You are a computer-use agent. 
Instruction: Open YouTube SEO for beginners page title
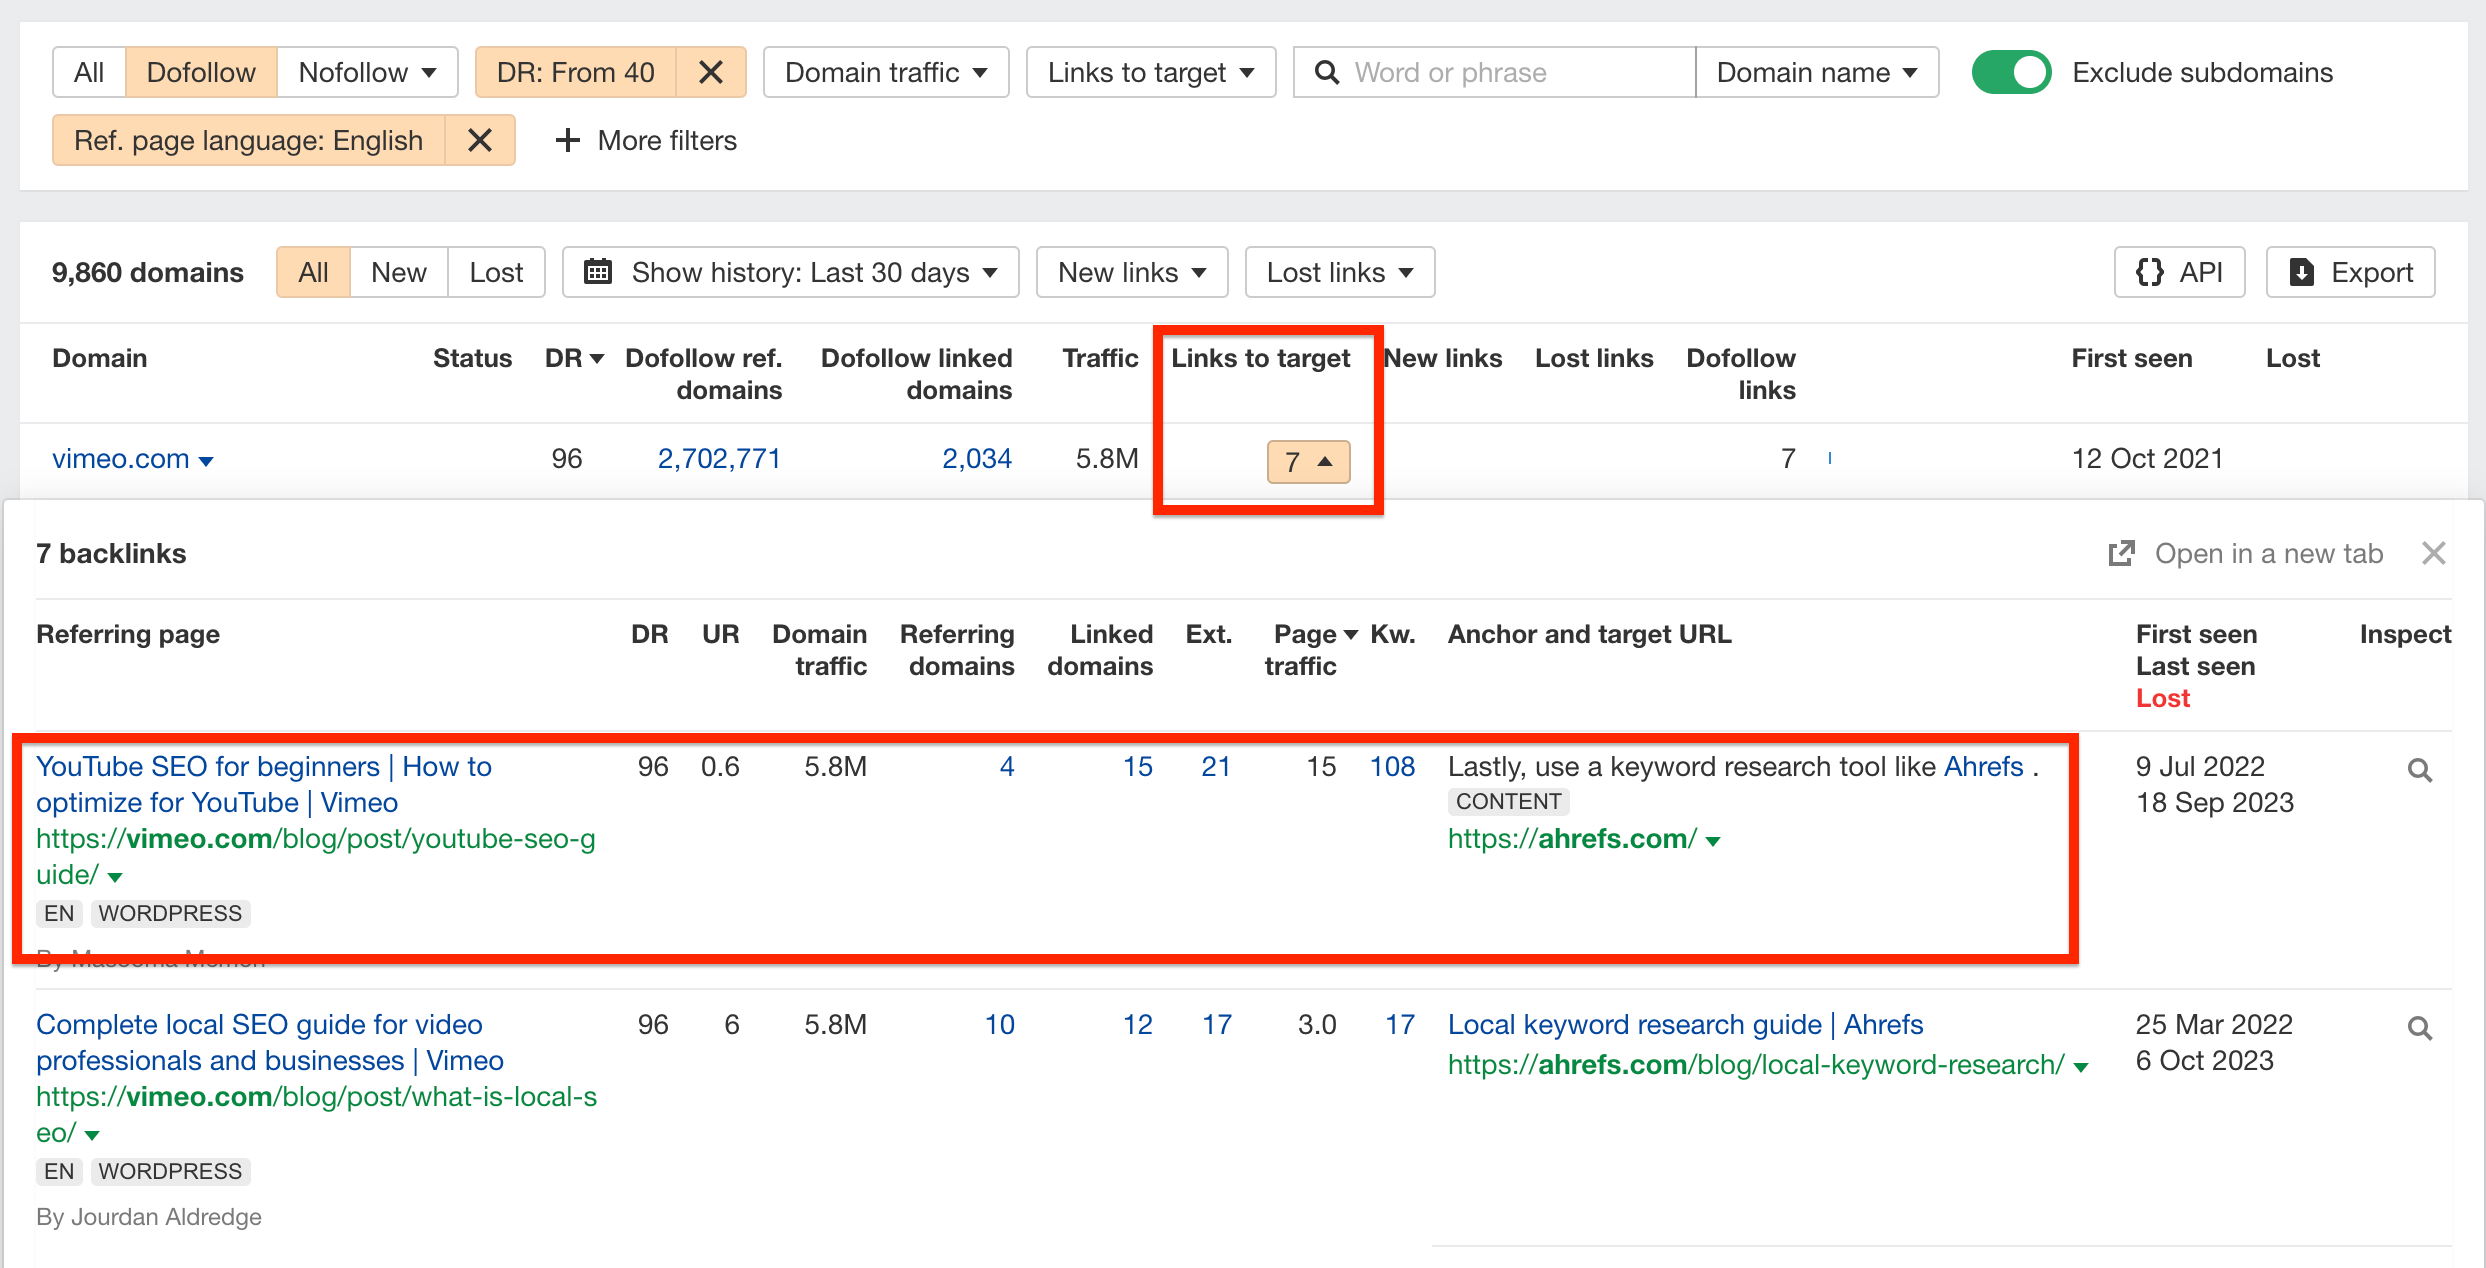pos(264,784)
